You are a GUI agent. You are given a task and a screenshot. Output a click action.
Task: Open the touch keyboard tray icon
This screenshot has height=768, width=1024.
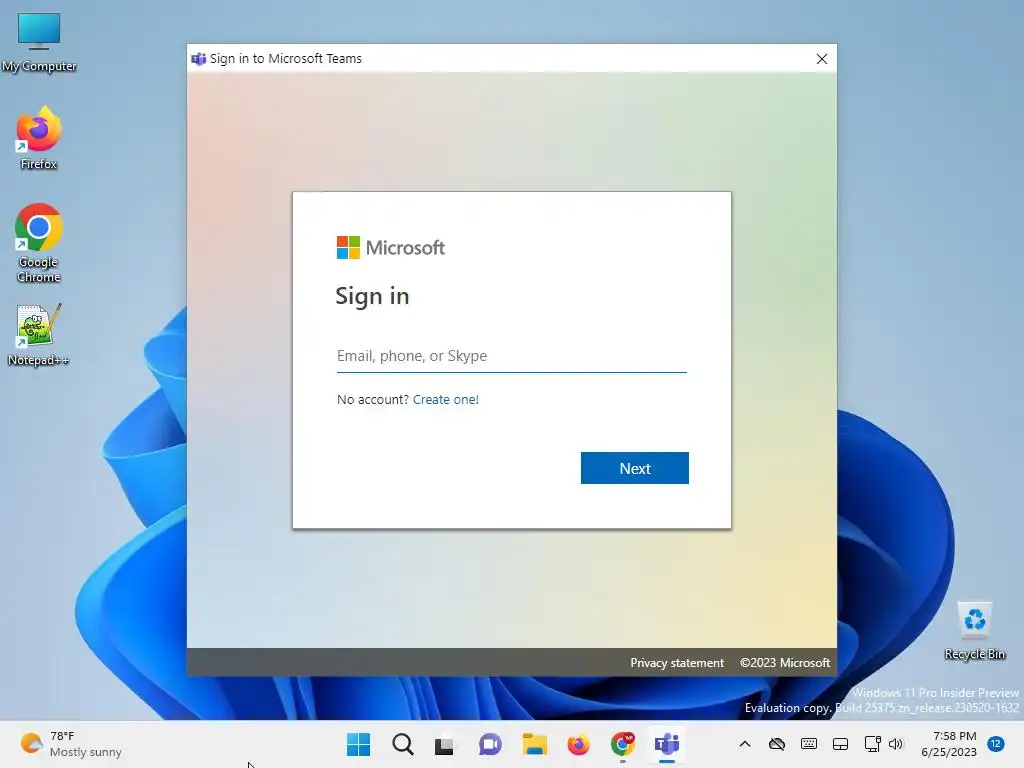coord(808,744)
